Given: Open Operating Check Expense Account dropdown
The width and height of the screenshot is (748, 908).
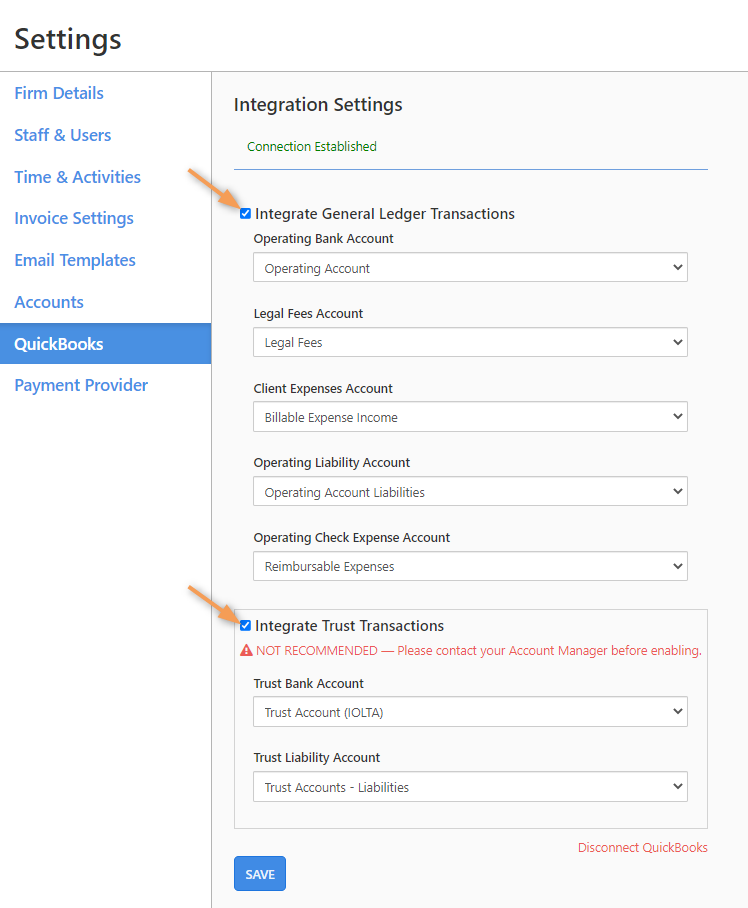Looking at the screenshot, I should click(x=470, y=566).
